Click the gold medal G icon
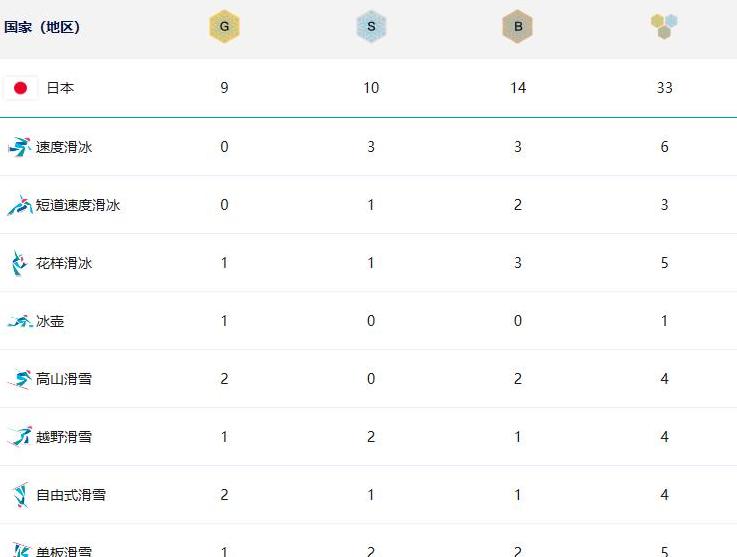737x557 pixels. click(x=224, y=26)
